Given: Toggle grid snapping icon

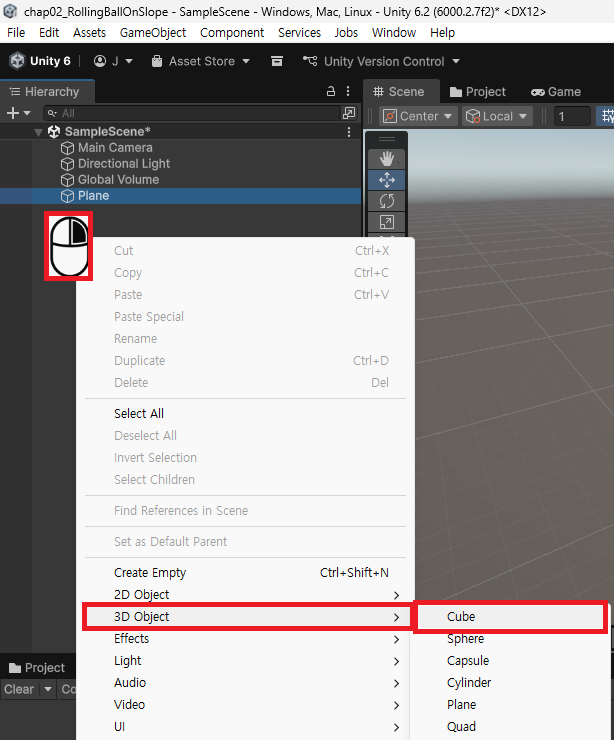Looking at the screenshot, I should (x=606, y=116).
